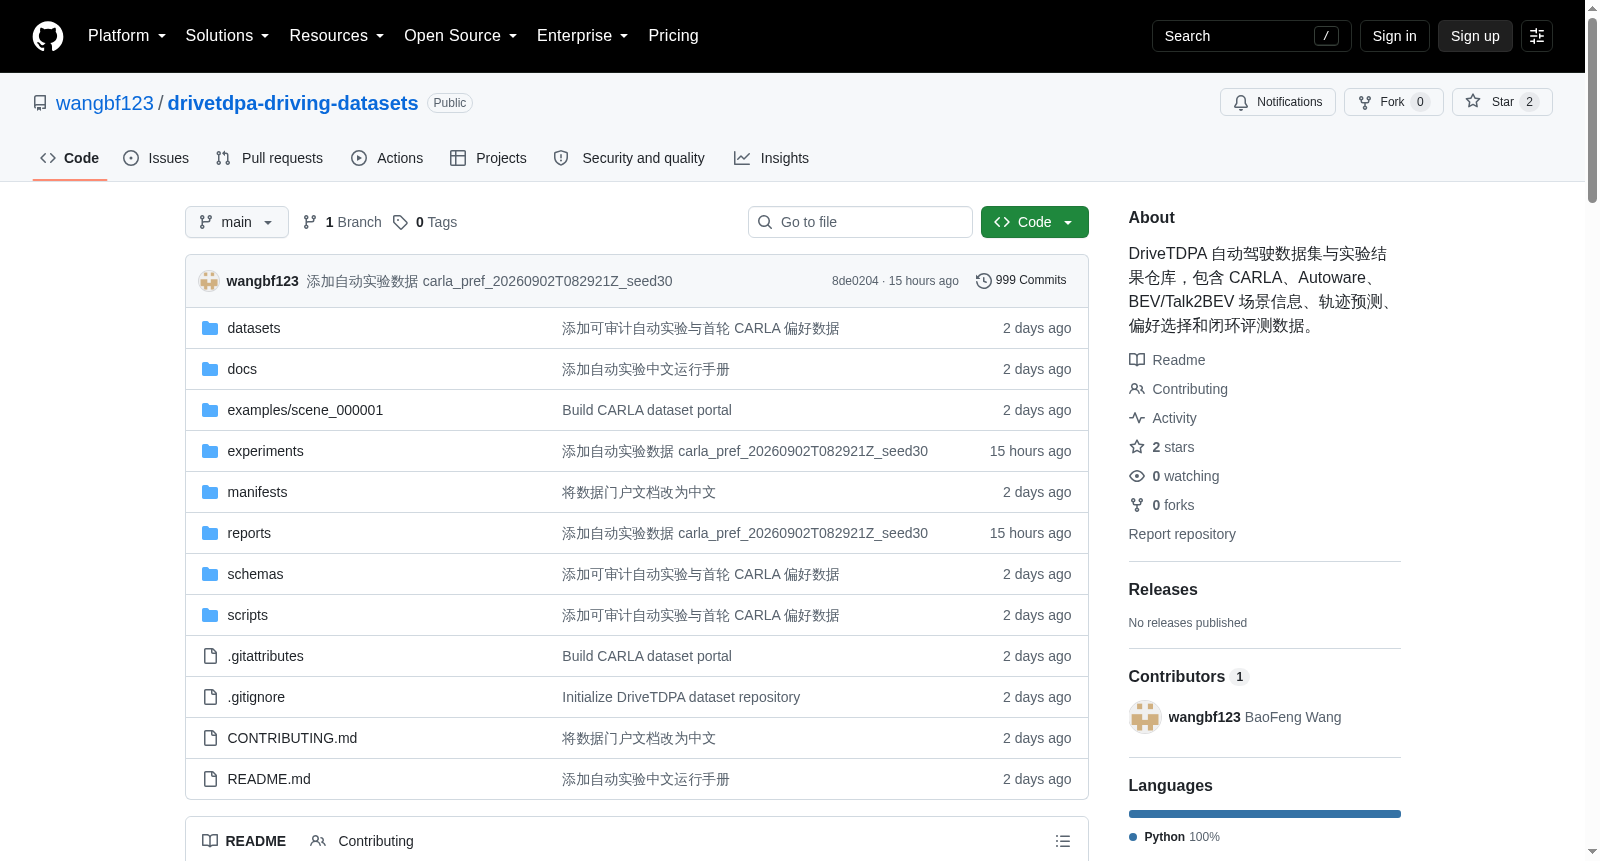Switch to Security and quality tab

coord(629,158)
